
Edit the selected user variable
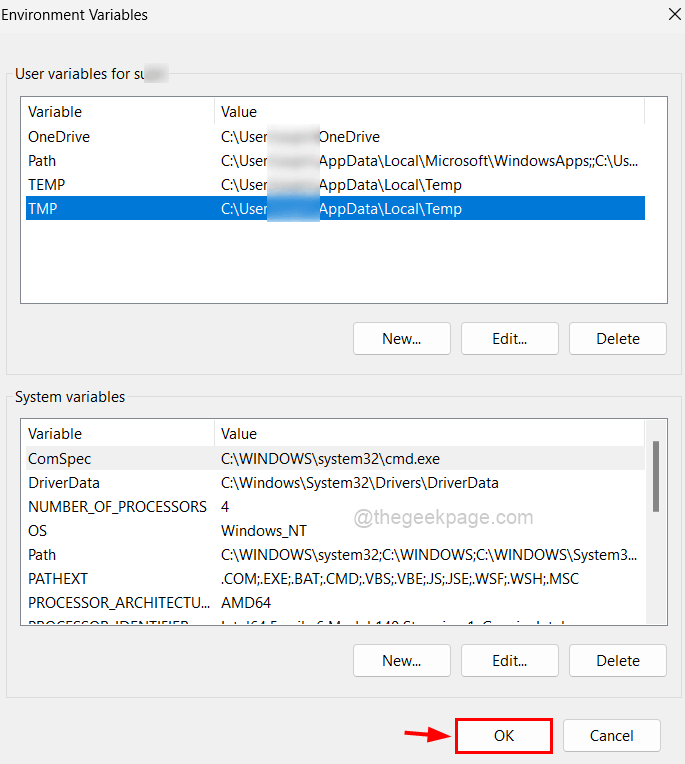509,338
